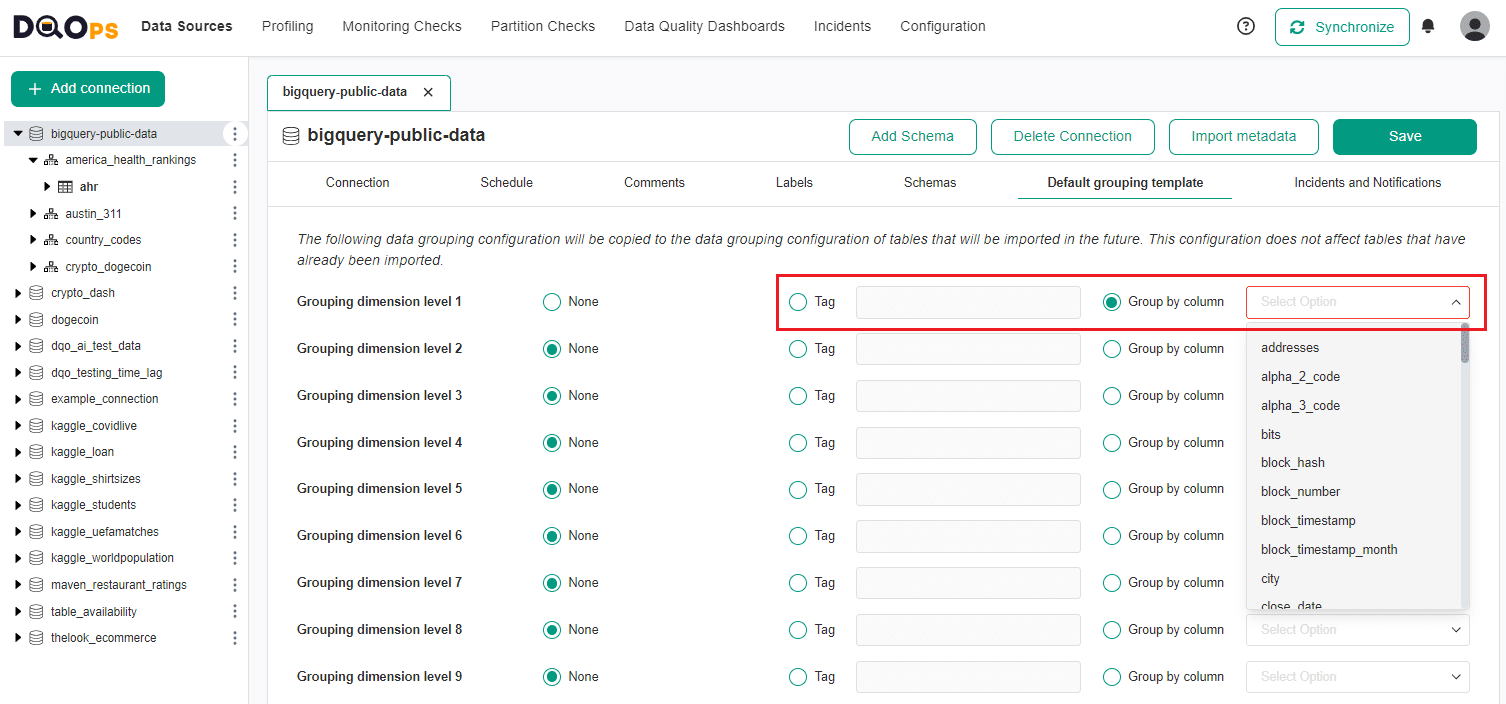Click the Add connection button
Screen dimensions: 1506x704
click(88, 89)
